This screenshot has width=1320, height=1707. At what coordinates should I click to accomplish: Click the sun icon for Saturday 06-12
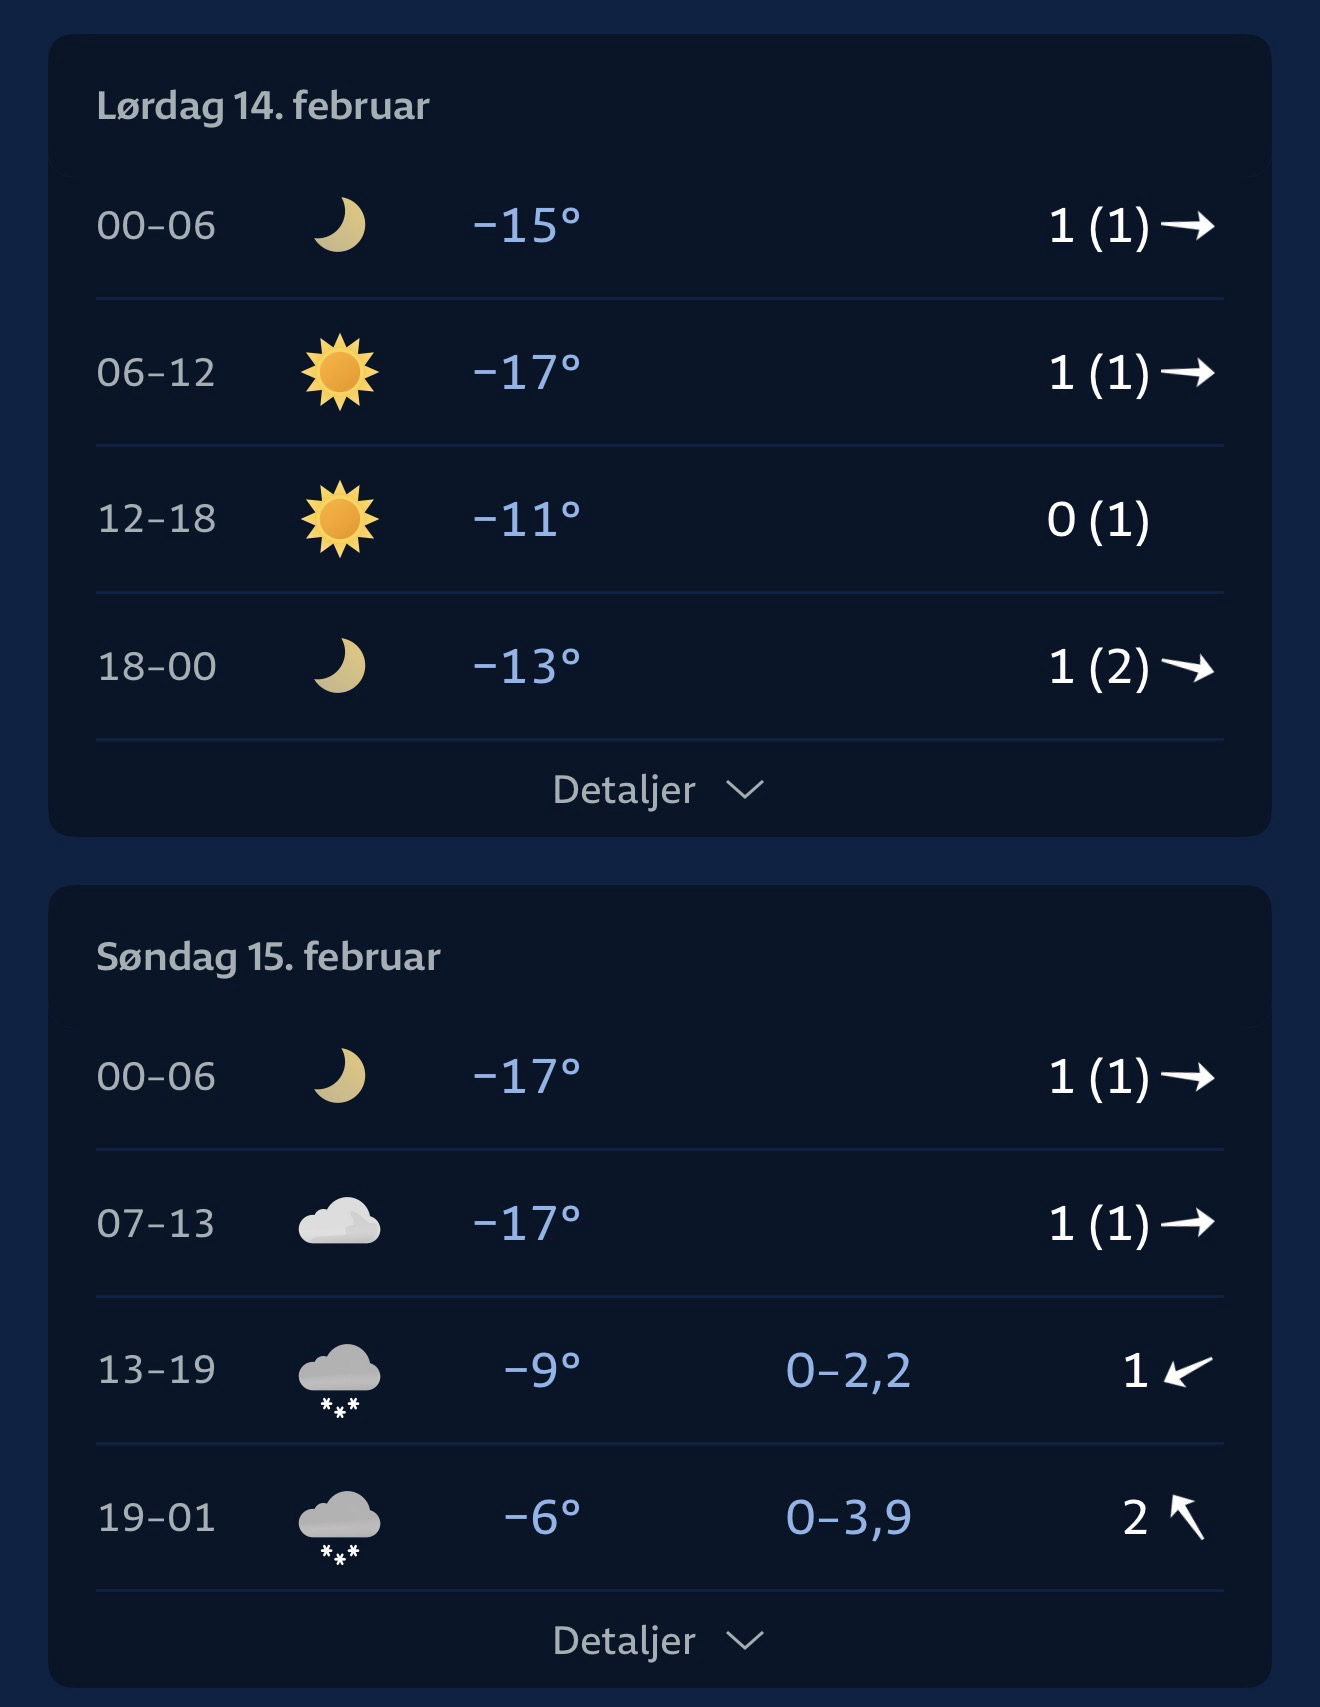pyautogui.click(x=340, y=372)
